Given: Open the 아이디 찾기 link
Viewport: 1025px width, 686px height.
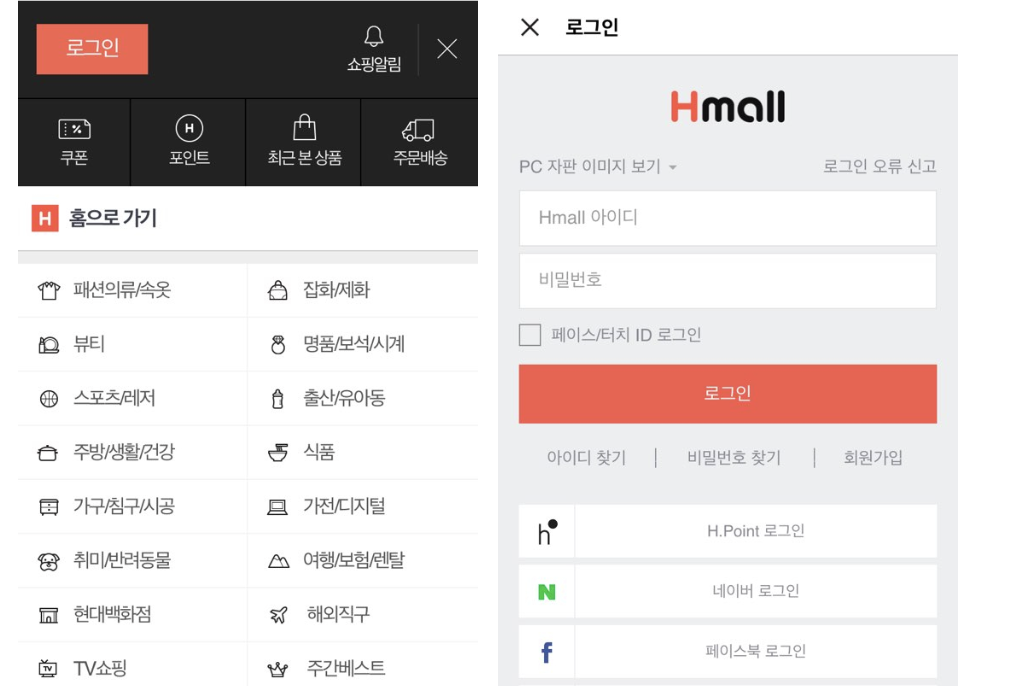Looking at the screenshot, I should pos(586,458).
